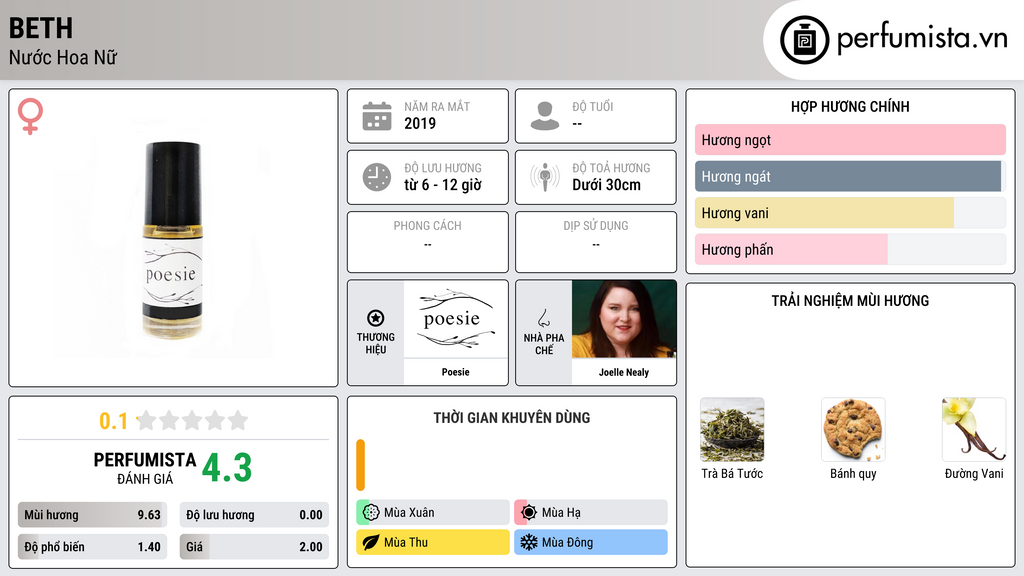
Task: Click the từ 6 - 12 giờ value
Action: click(443, 185)
